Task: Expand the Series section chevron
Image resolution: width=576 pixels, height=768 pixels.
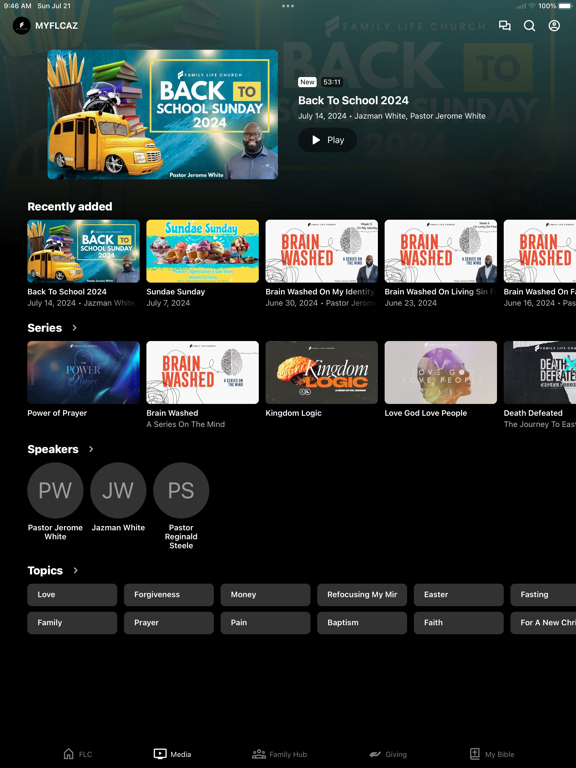Action: point(74,328)
